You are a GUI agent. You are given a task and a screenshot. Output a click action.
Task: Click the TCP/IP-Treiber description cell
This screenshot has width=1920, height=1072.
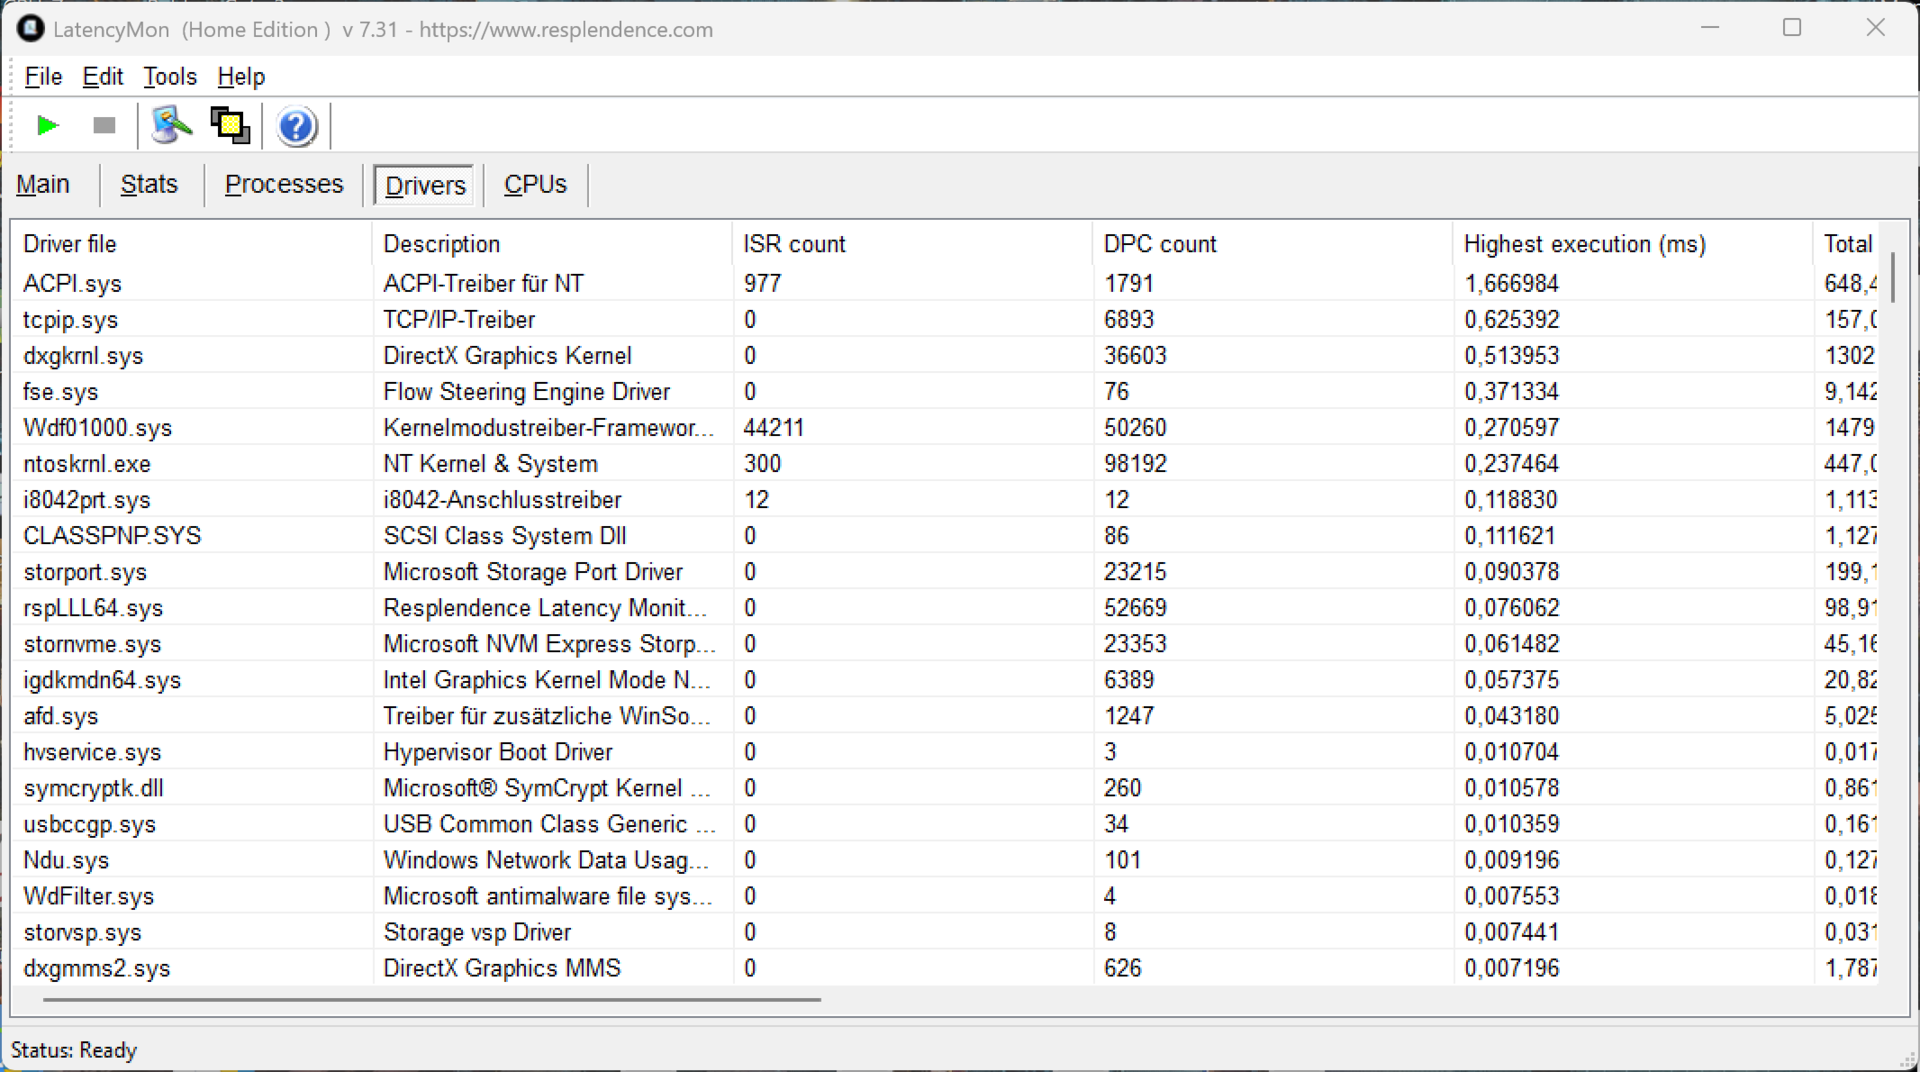tap(459, 320)
